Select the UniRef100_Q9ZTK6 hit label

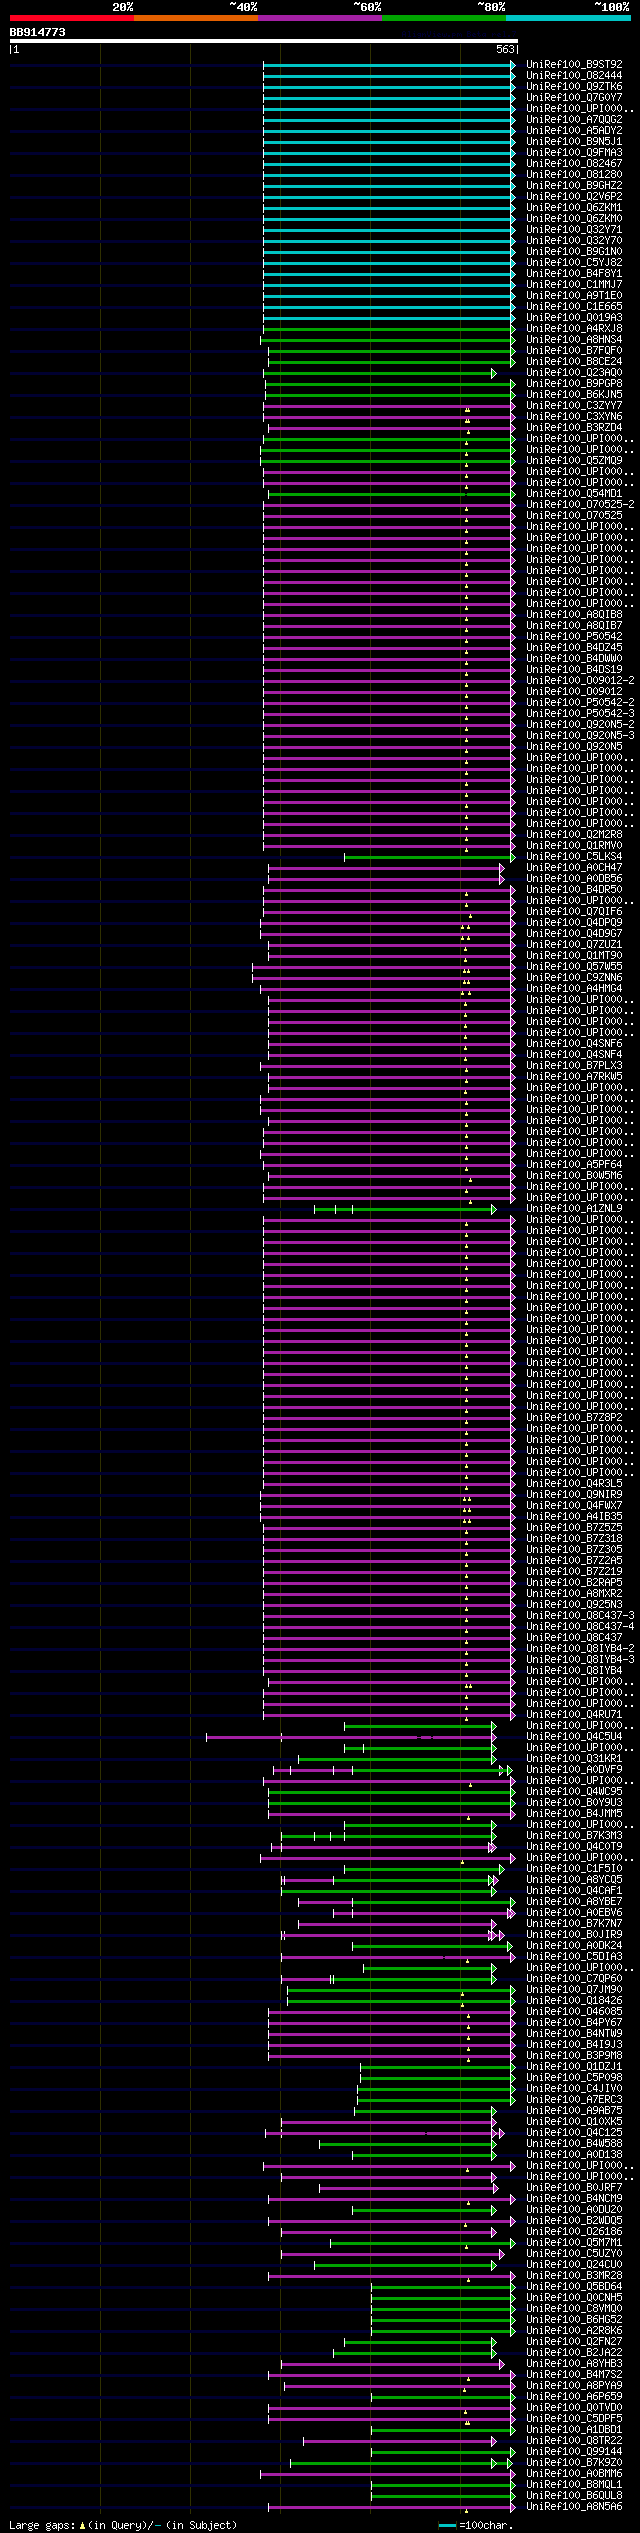[574, 86]
